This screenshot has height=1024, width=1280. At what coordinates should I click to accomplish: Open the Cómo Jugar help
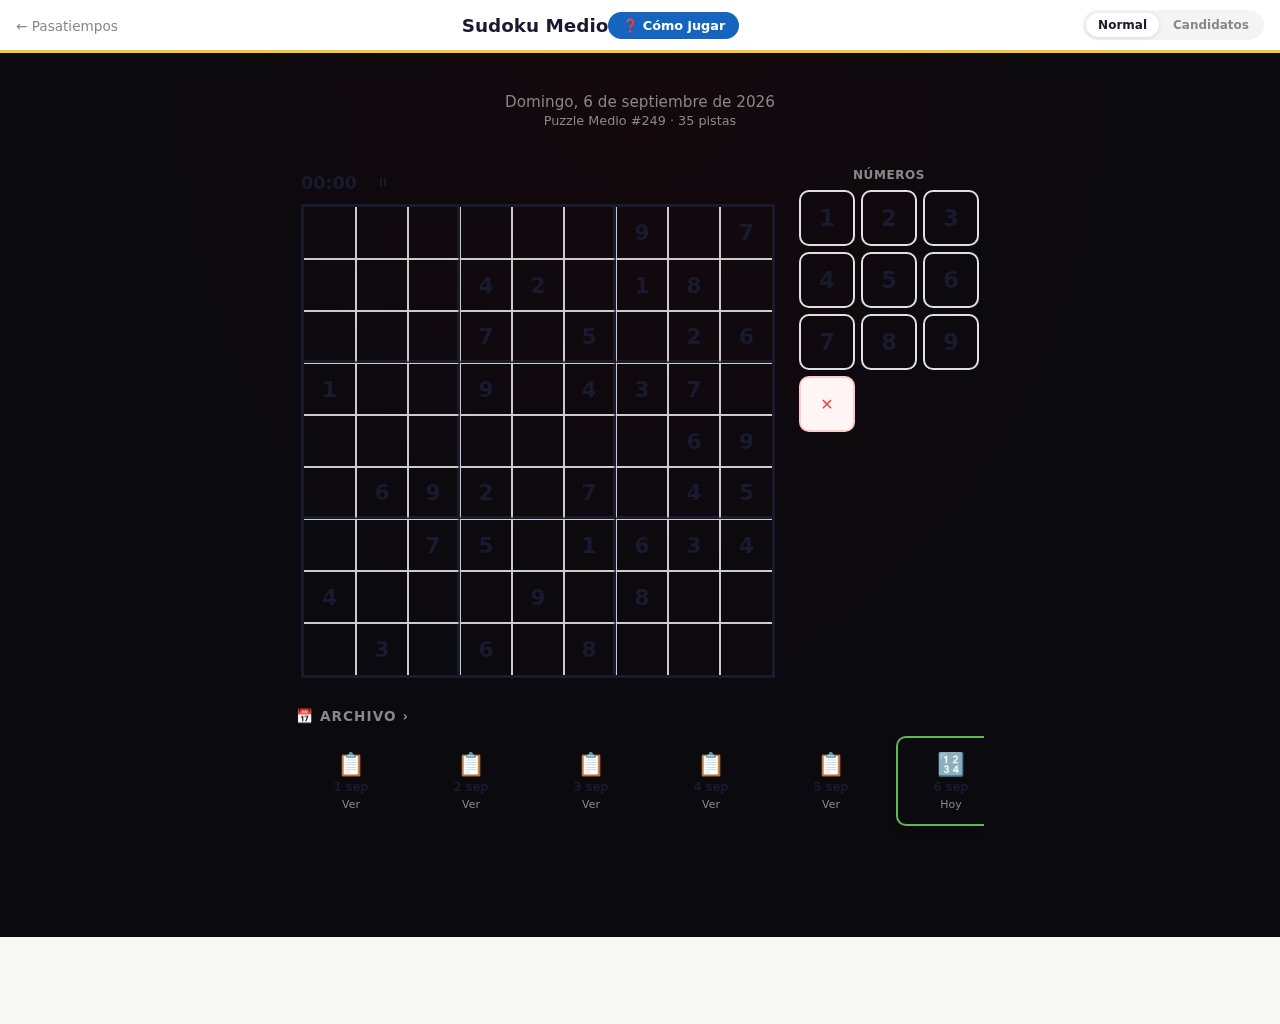[673, 26]
